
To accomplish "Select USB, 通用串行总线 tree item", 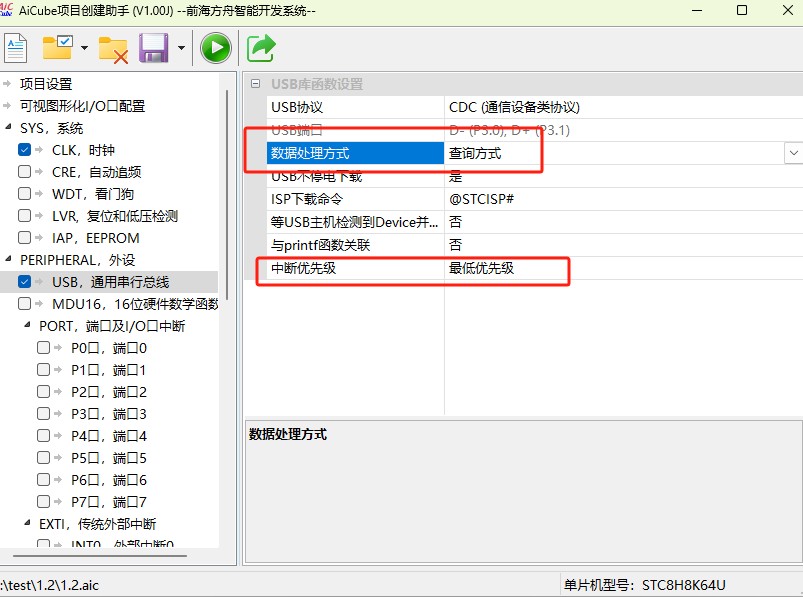I will (x=111, y=282).
